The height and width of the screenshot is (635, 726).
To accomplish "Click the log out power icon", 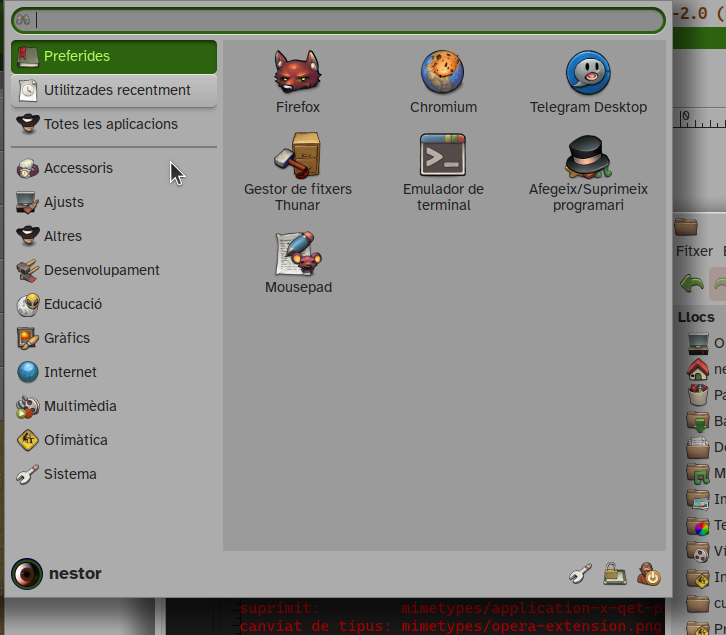I will pos(649,574).
